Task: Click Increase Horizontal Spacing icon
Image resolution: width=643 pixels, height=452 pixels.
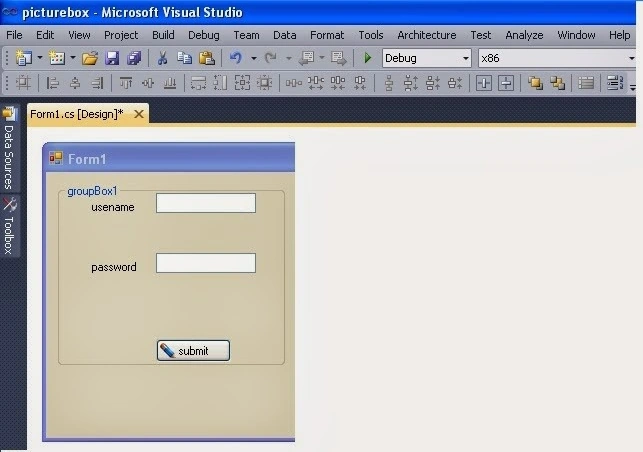Action: 316,83
